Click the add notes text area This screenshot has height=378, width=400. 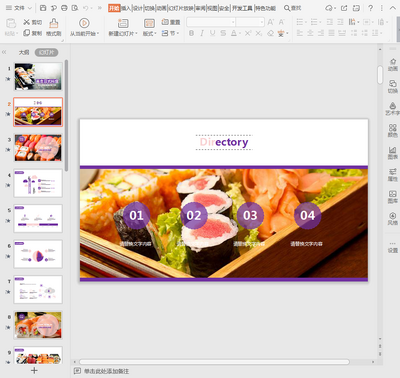click(106, 371)
